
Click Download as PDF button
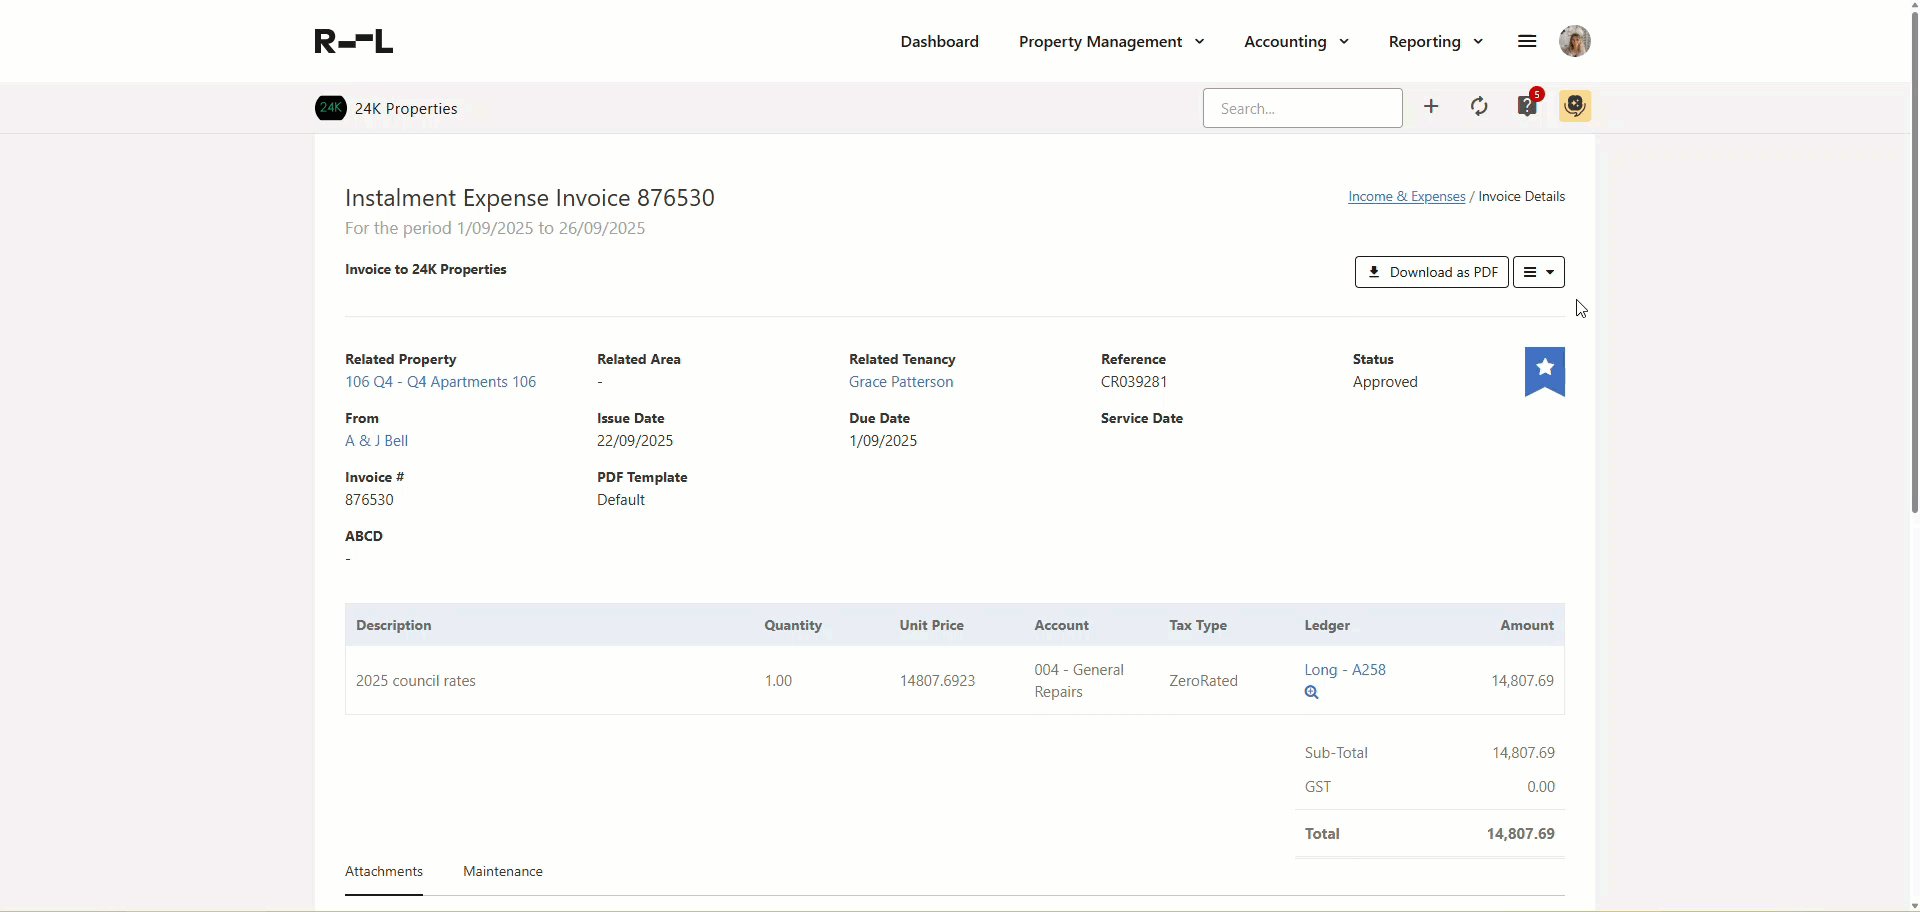pyautogui.click(x=1431, y=272)
